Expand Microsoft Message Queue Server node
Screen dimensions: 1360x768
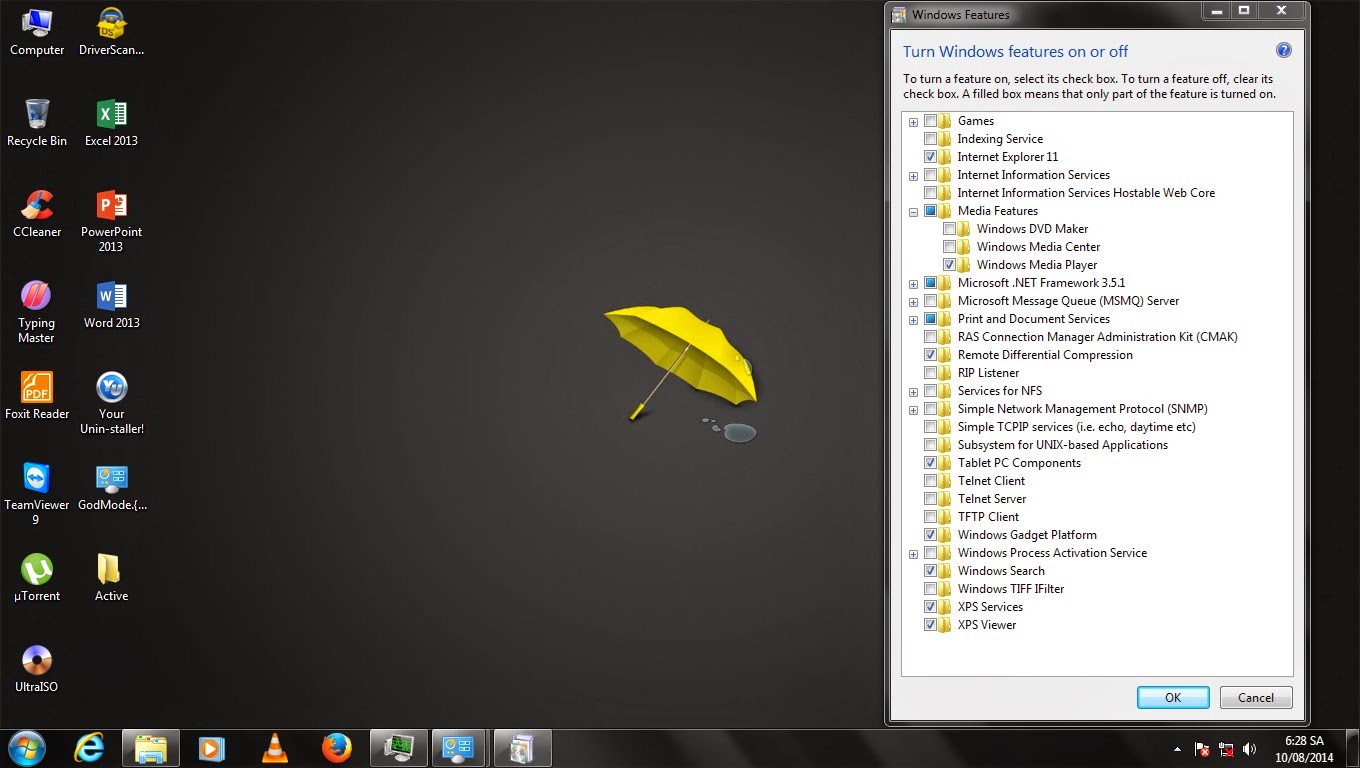pos(913,302)
